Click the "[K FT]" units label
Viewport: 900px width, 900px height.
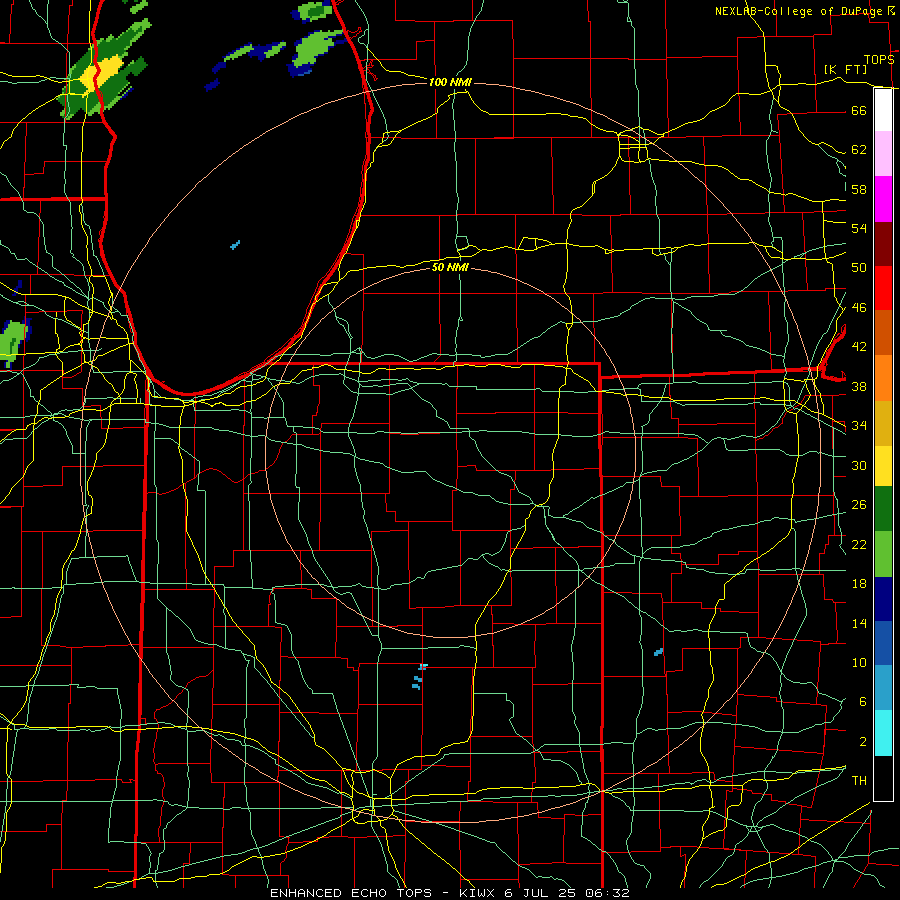pyautogui.click(x=845, y=70)
